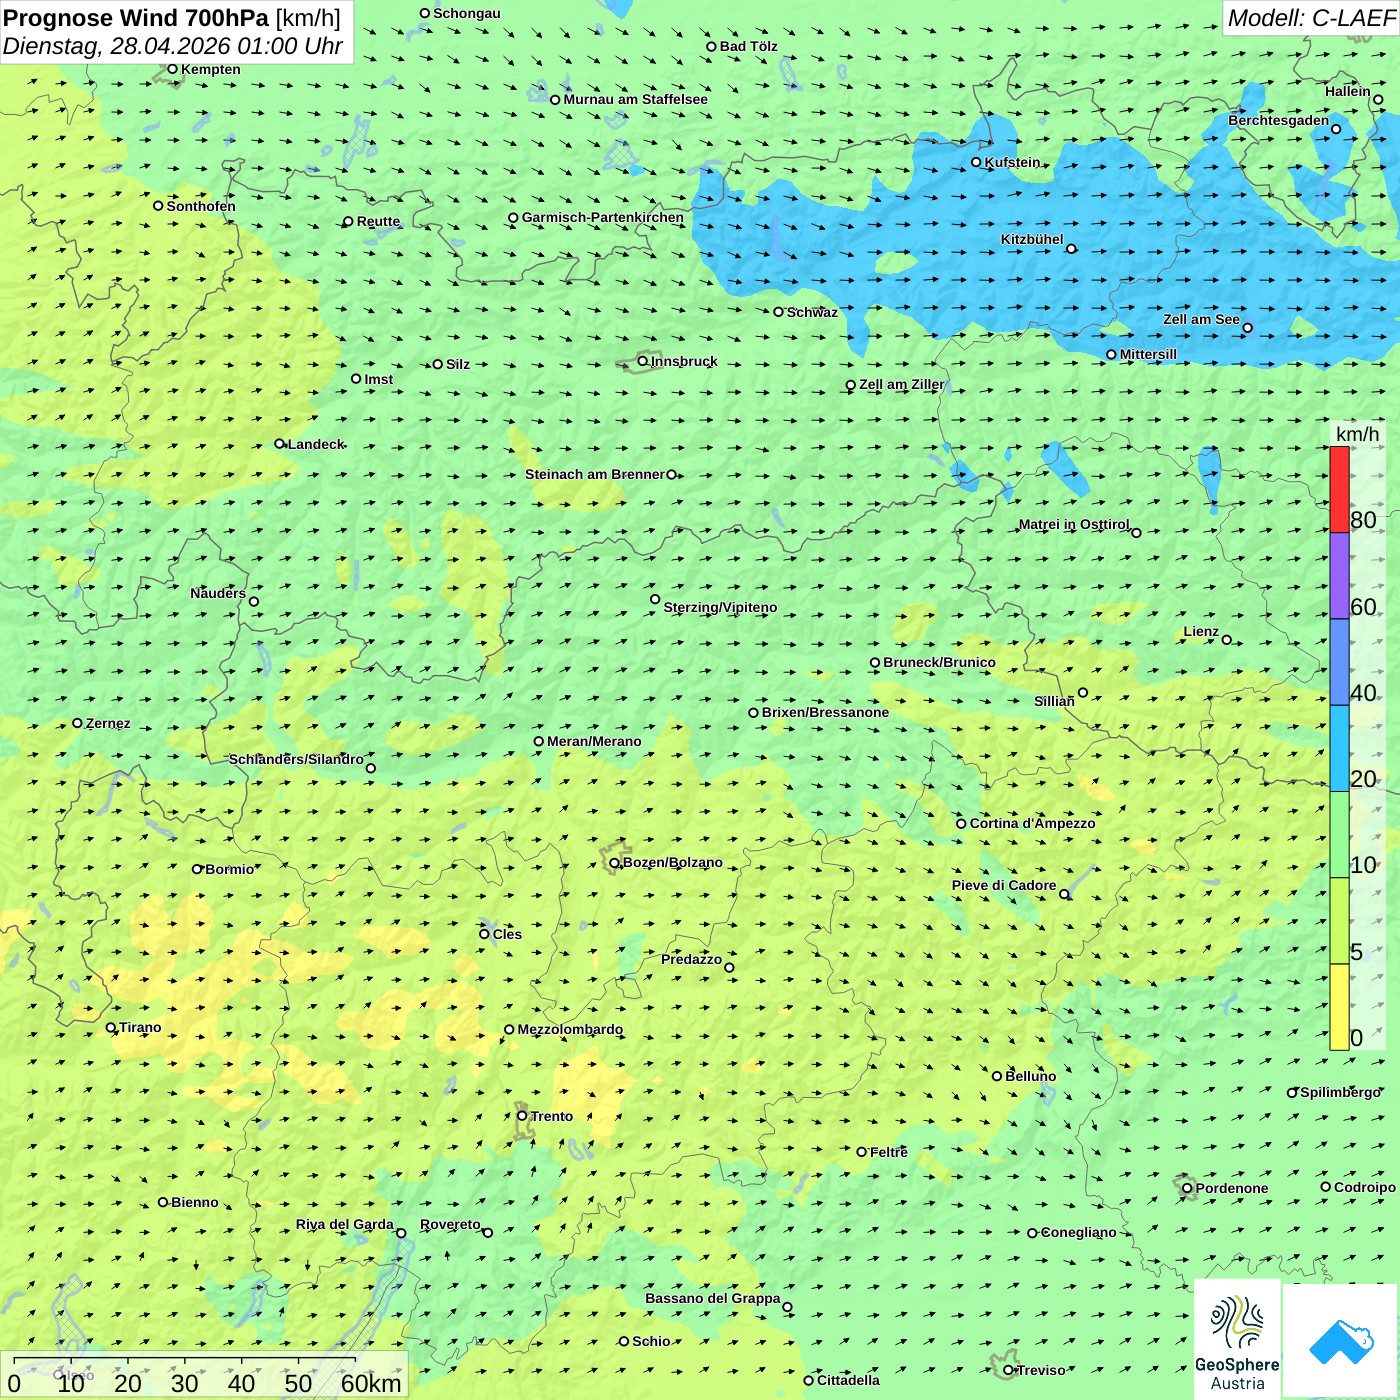1400x1400 pixels.
Task: Click the 'Pieve di Cadore' label
Action: [x=1004, y=885]
